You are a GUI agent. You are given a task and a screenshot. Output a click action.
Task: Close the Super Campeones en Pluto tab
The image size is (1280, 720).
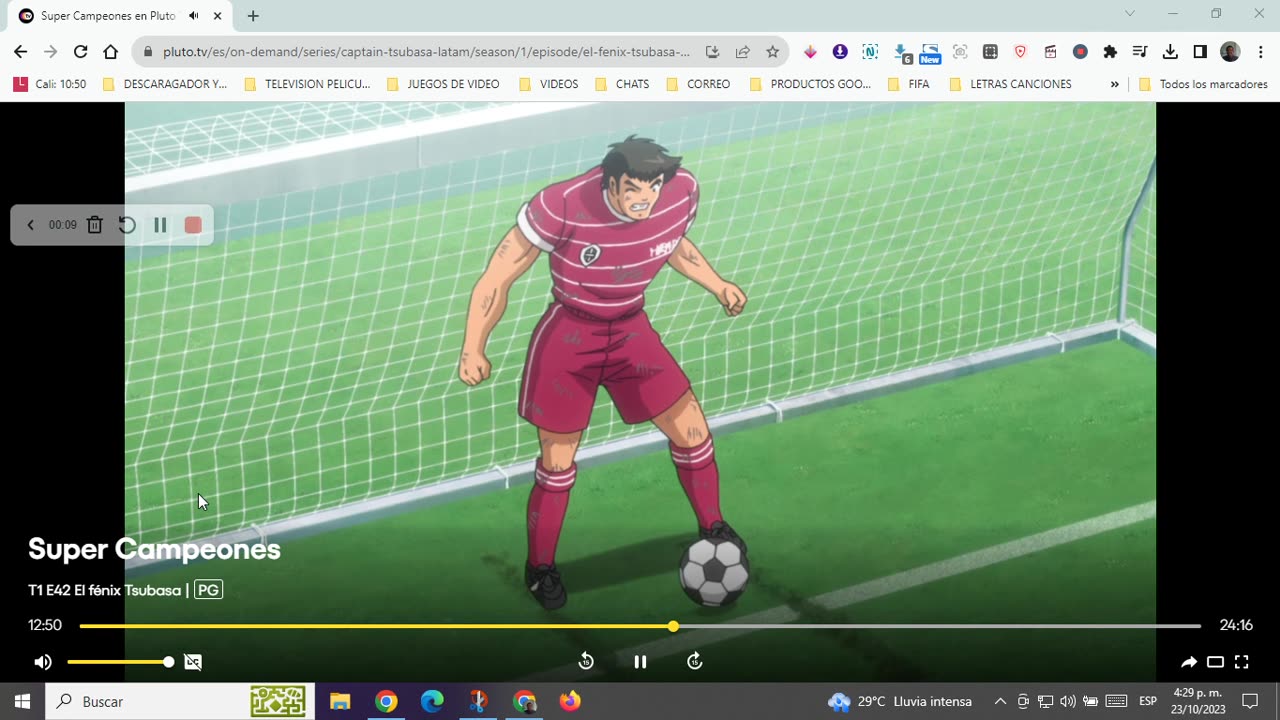pyautogui.click(x=217, y=16)
